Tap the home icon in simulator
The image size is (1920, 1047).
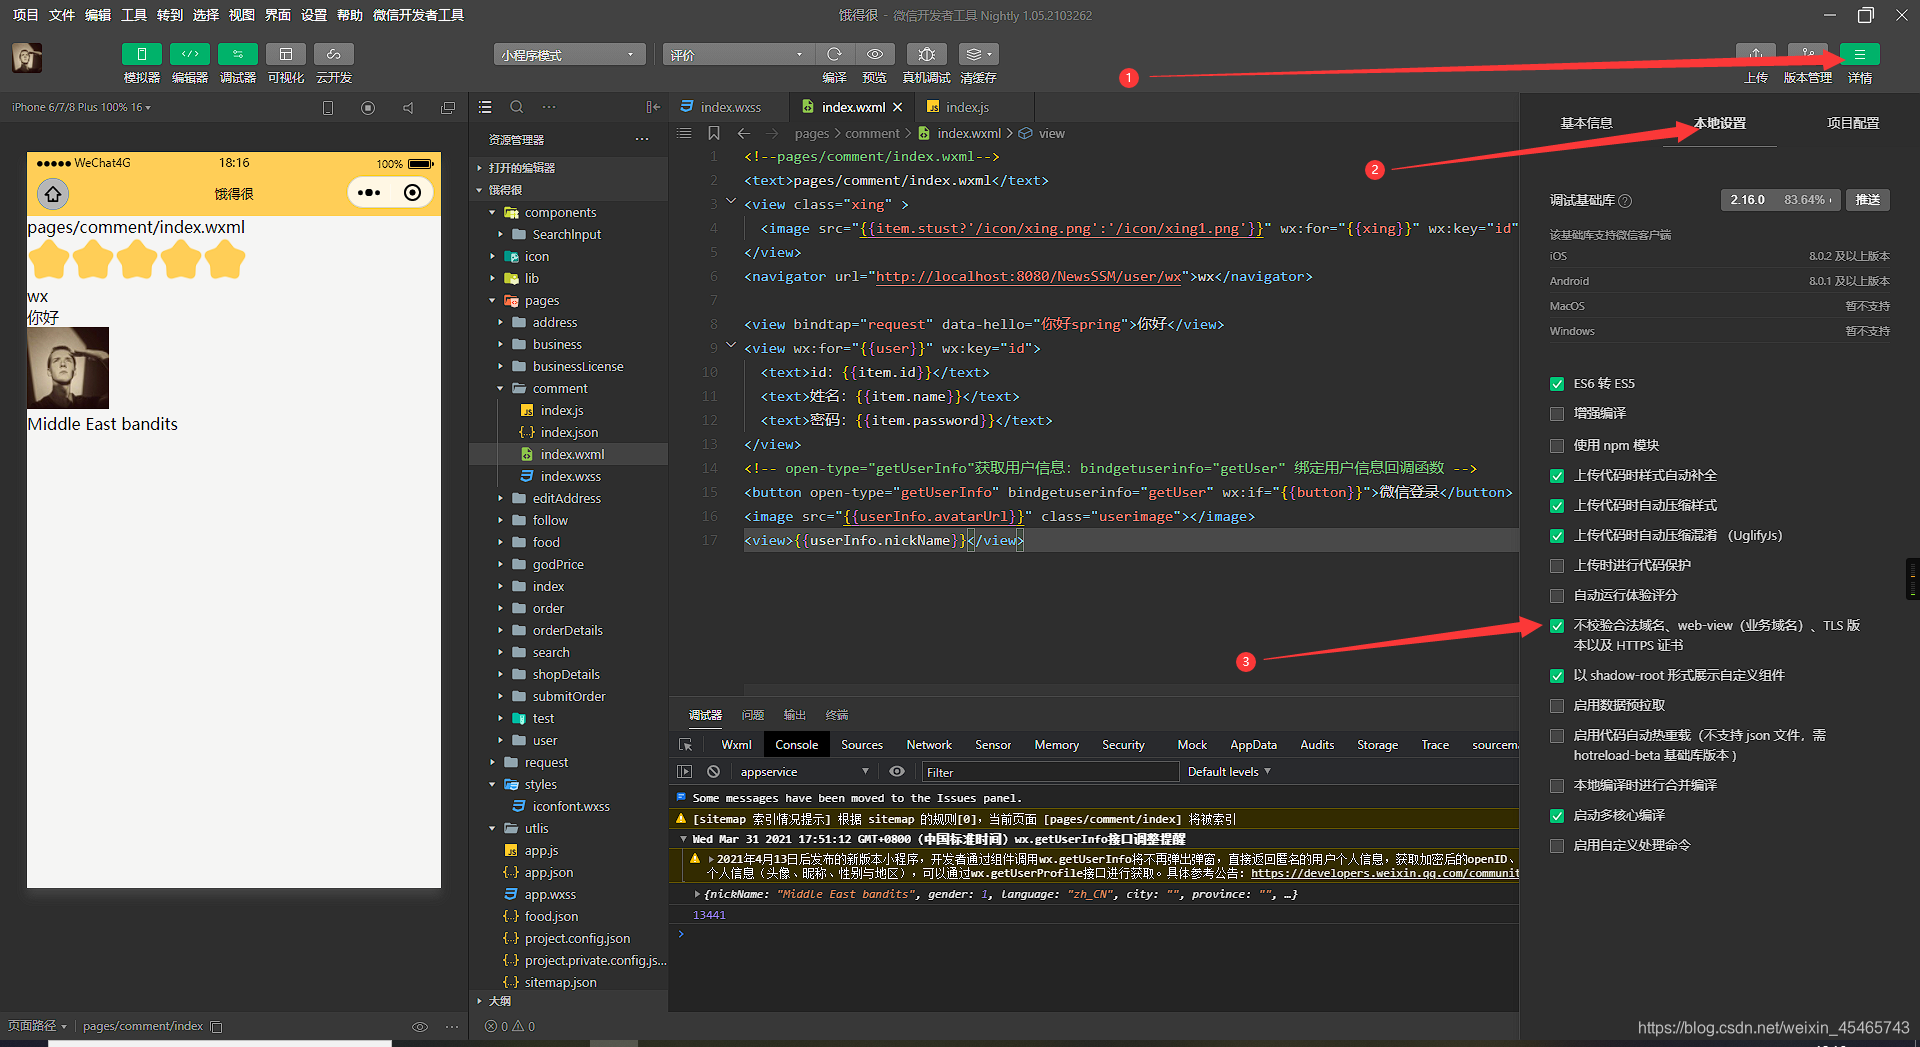tap(53, 193)
